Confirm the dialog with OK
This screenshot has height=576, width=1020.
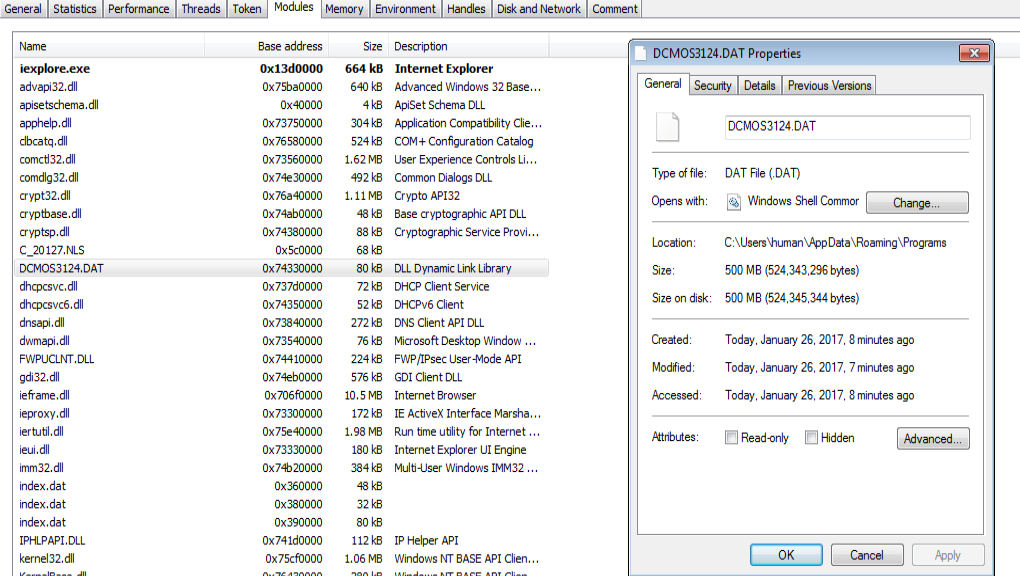point(785,555)
